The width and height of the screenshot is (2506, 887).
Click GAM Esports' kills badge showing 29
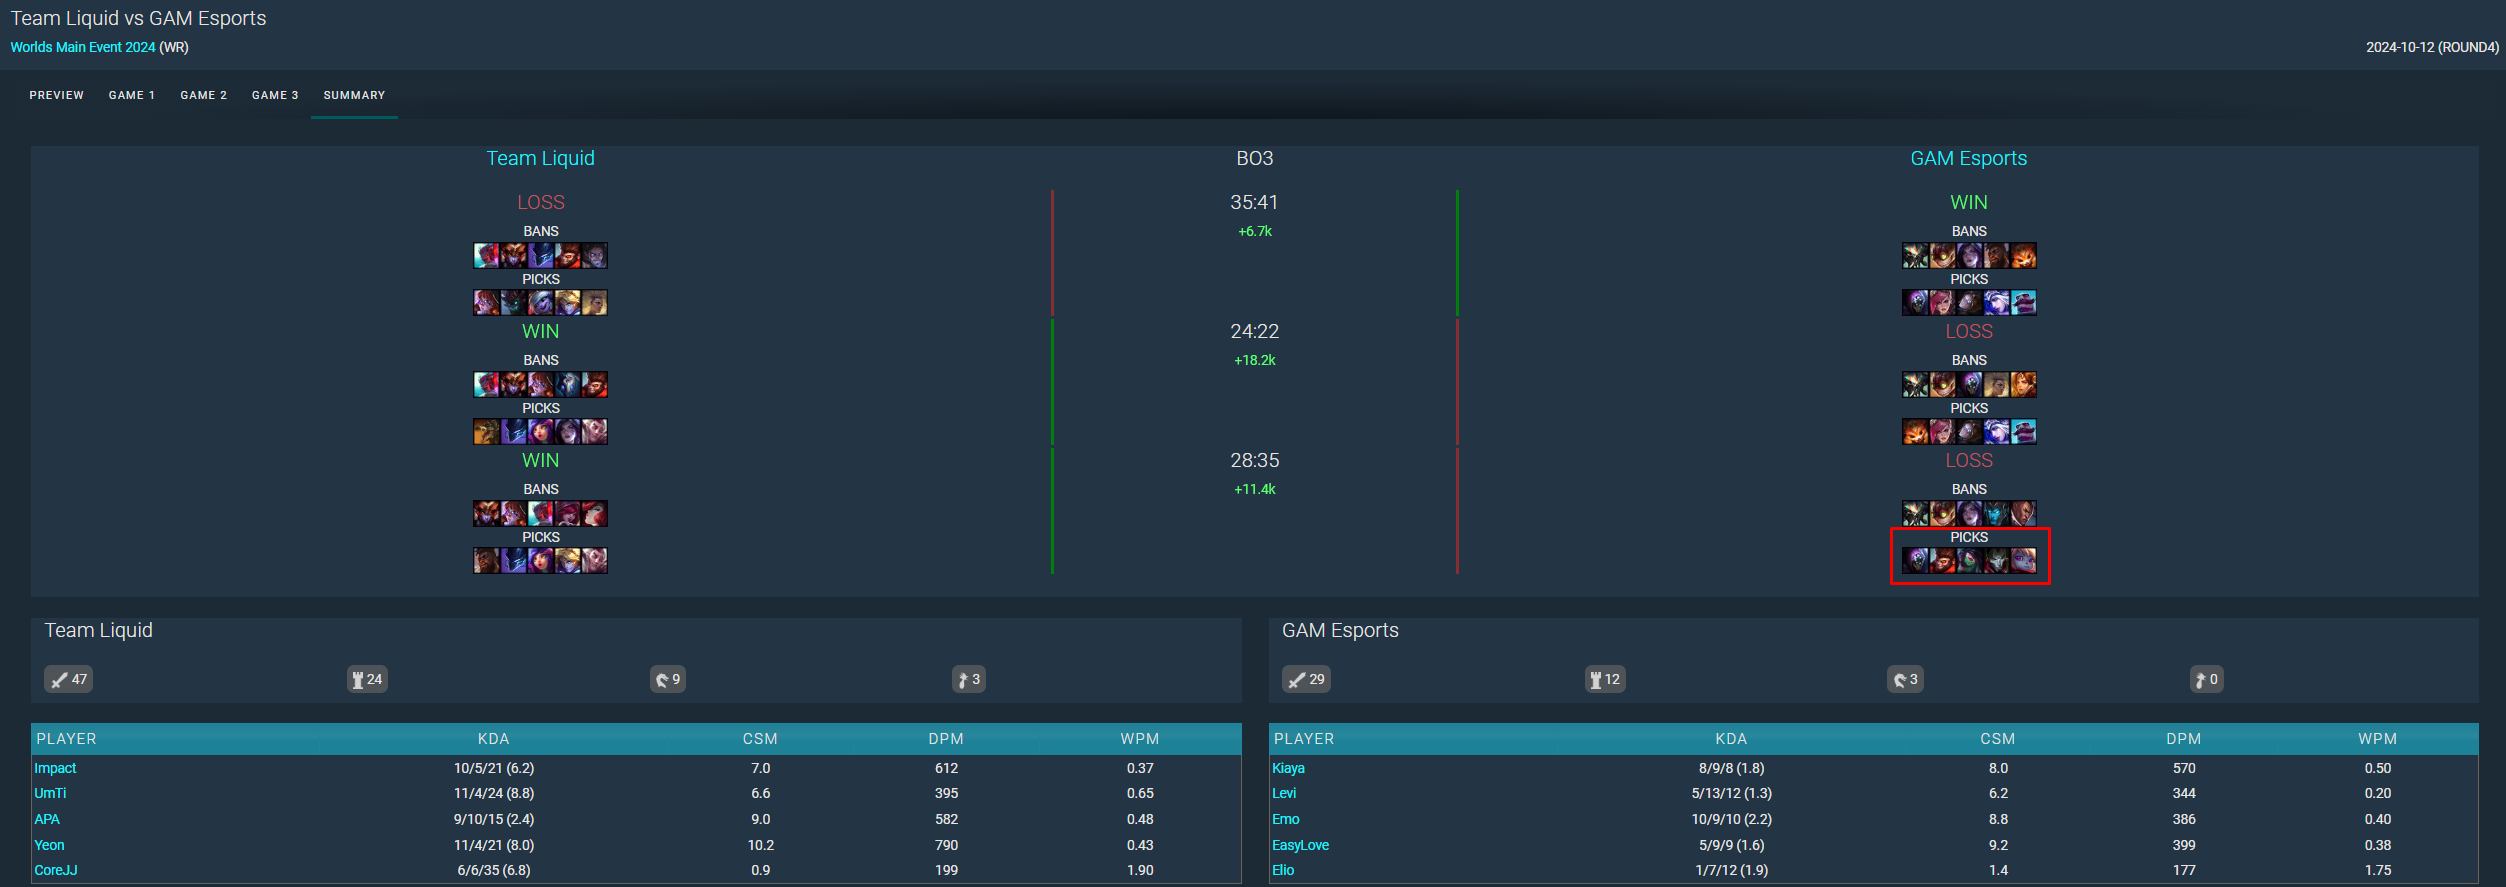[1306, 680]
